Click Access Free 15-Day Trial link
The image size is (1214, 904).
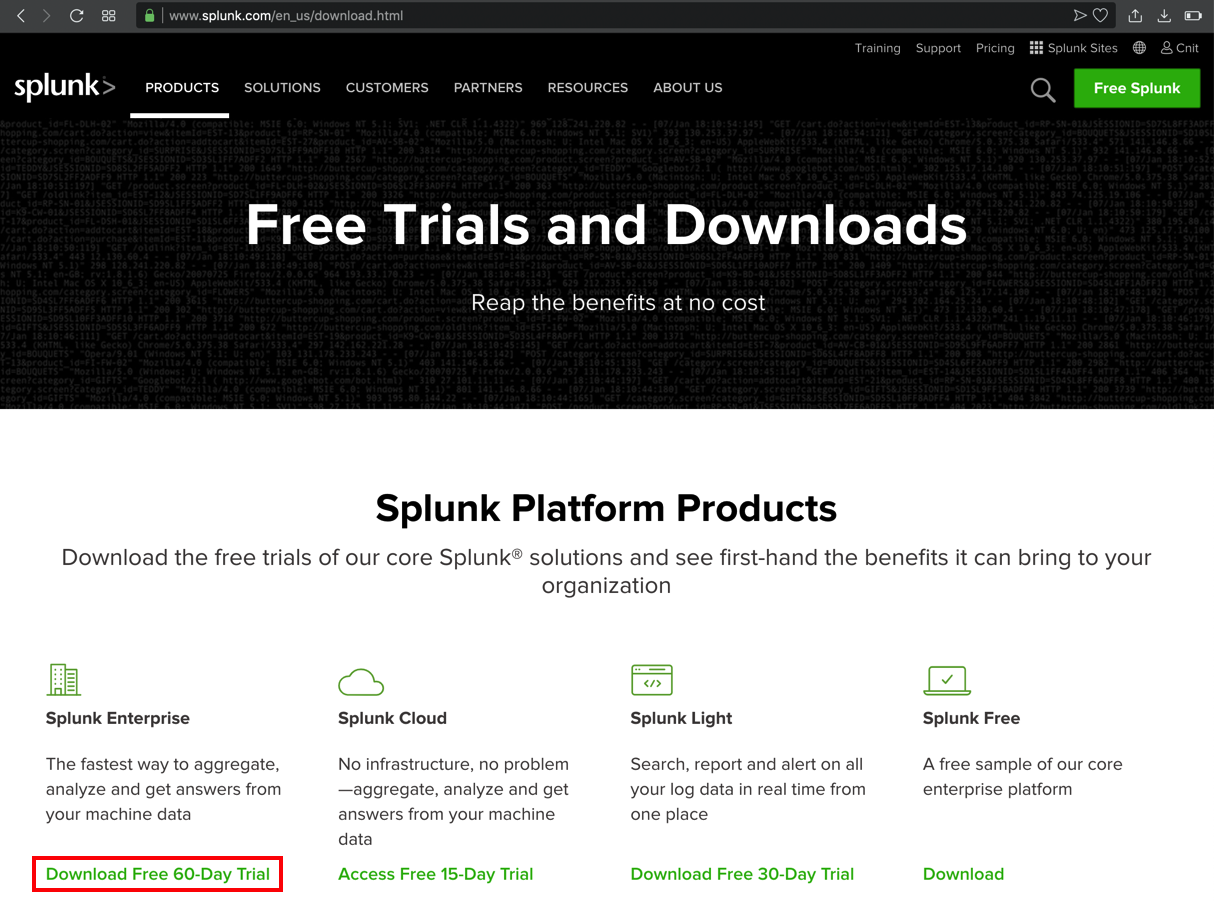[x=436, y=874]
